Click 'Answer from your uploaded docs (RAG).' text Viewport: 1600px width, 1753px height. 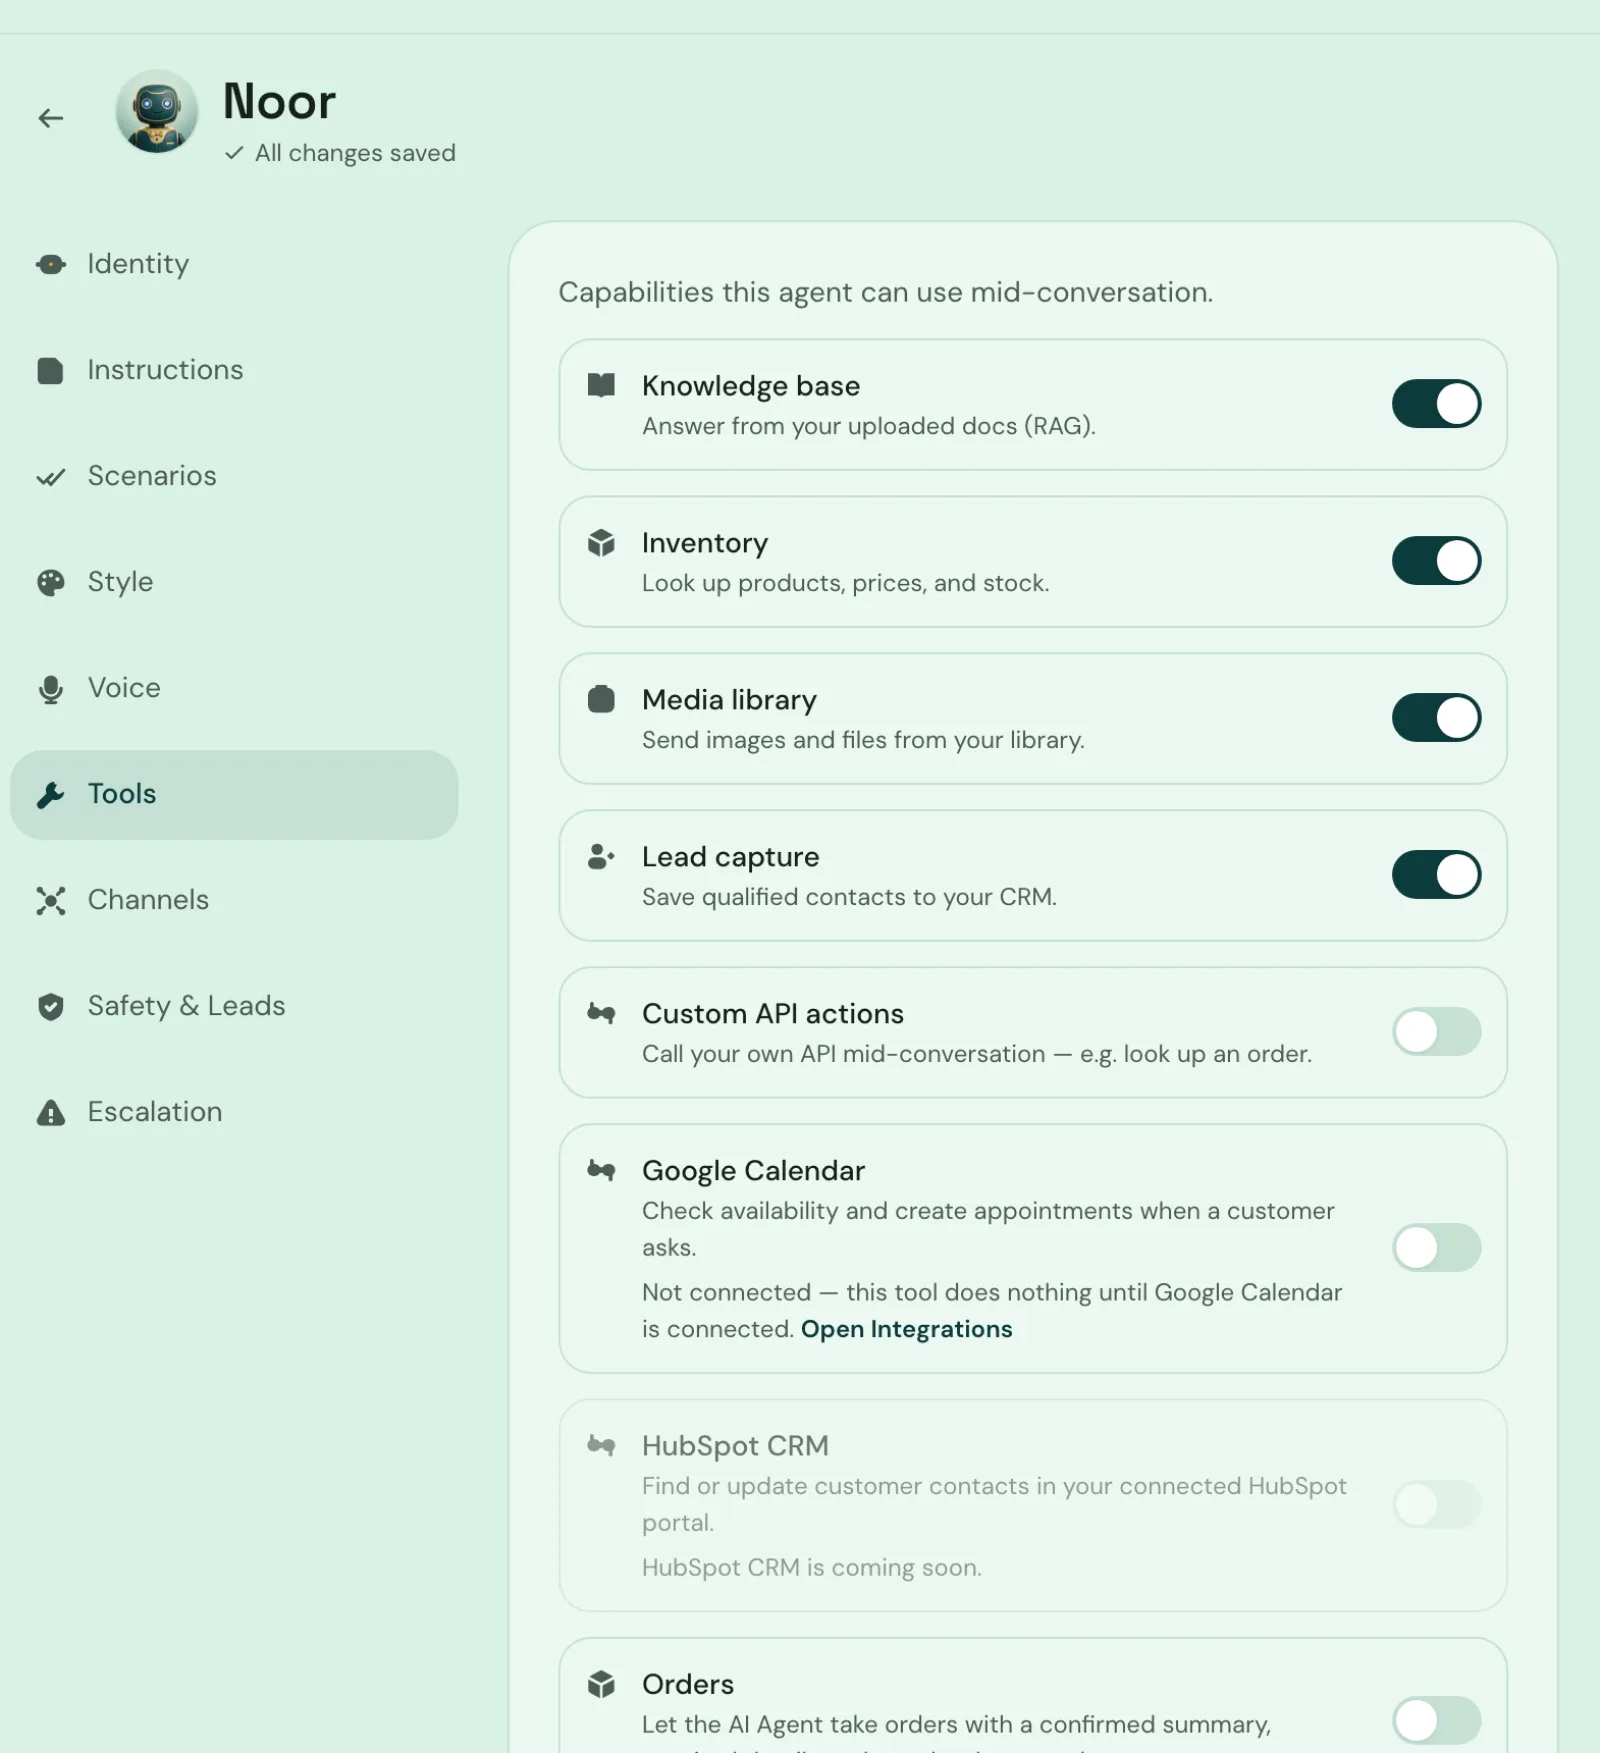coord(869,426)
